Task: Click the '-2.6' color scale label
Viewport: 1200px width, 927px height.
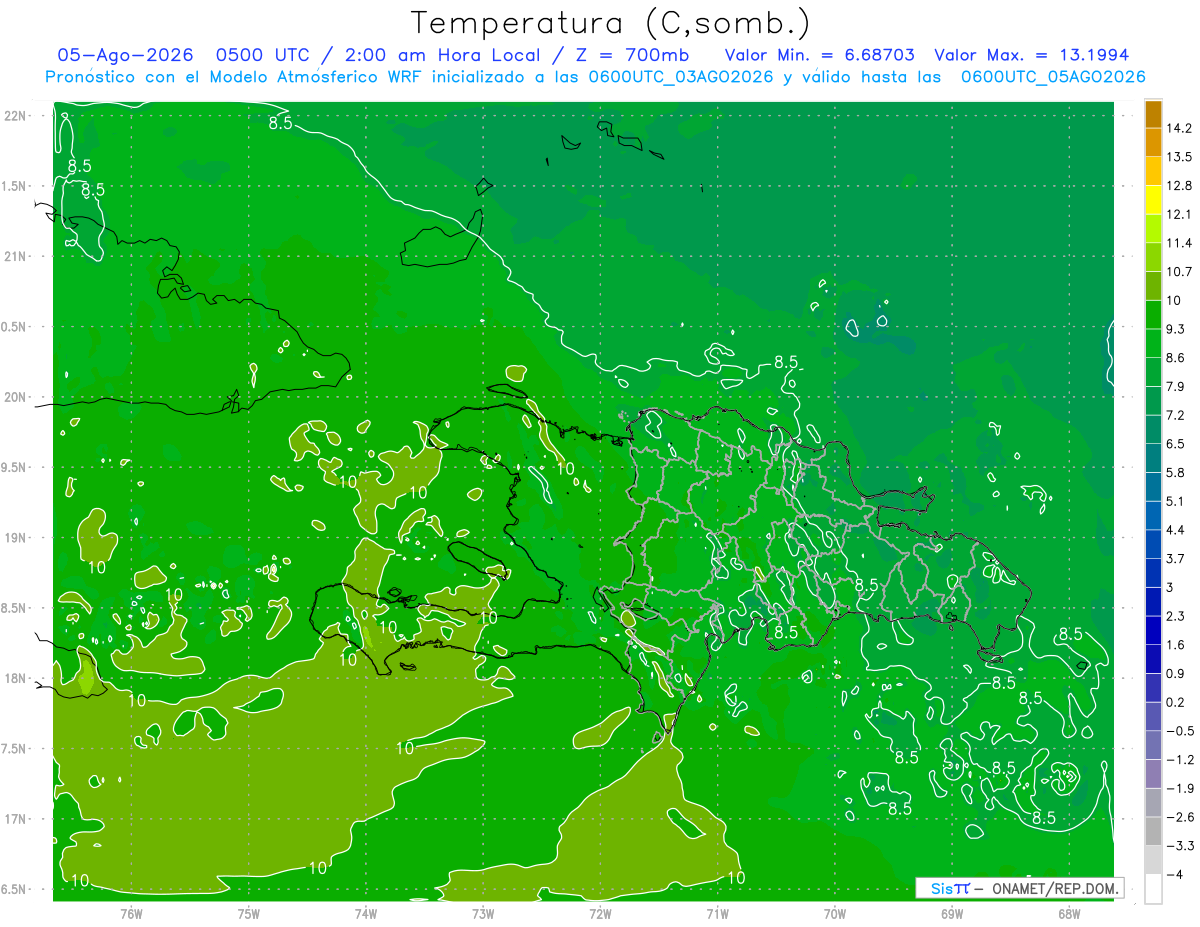Action: (1180, 817)
